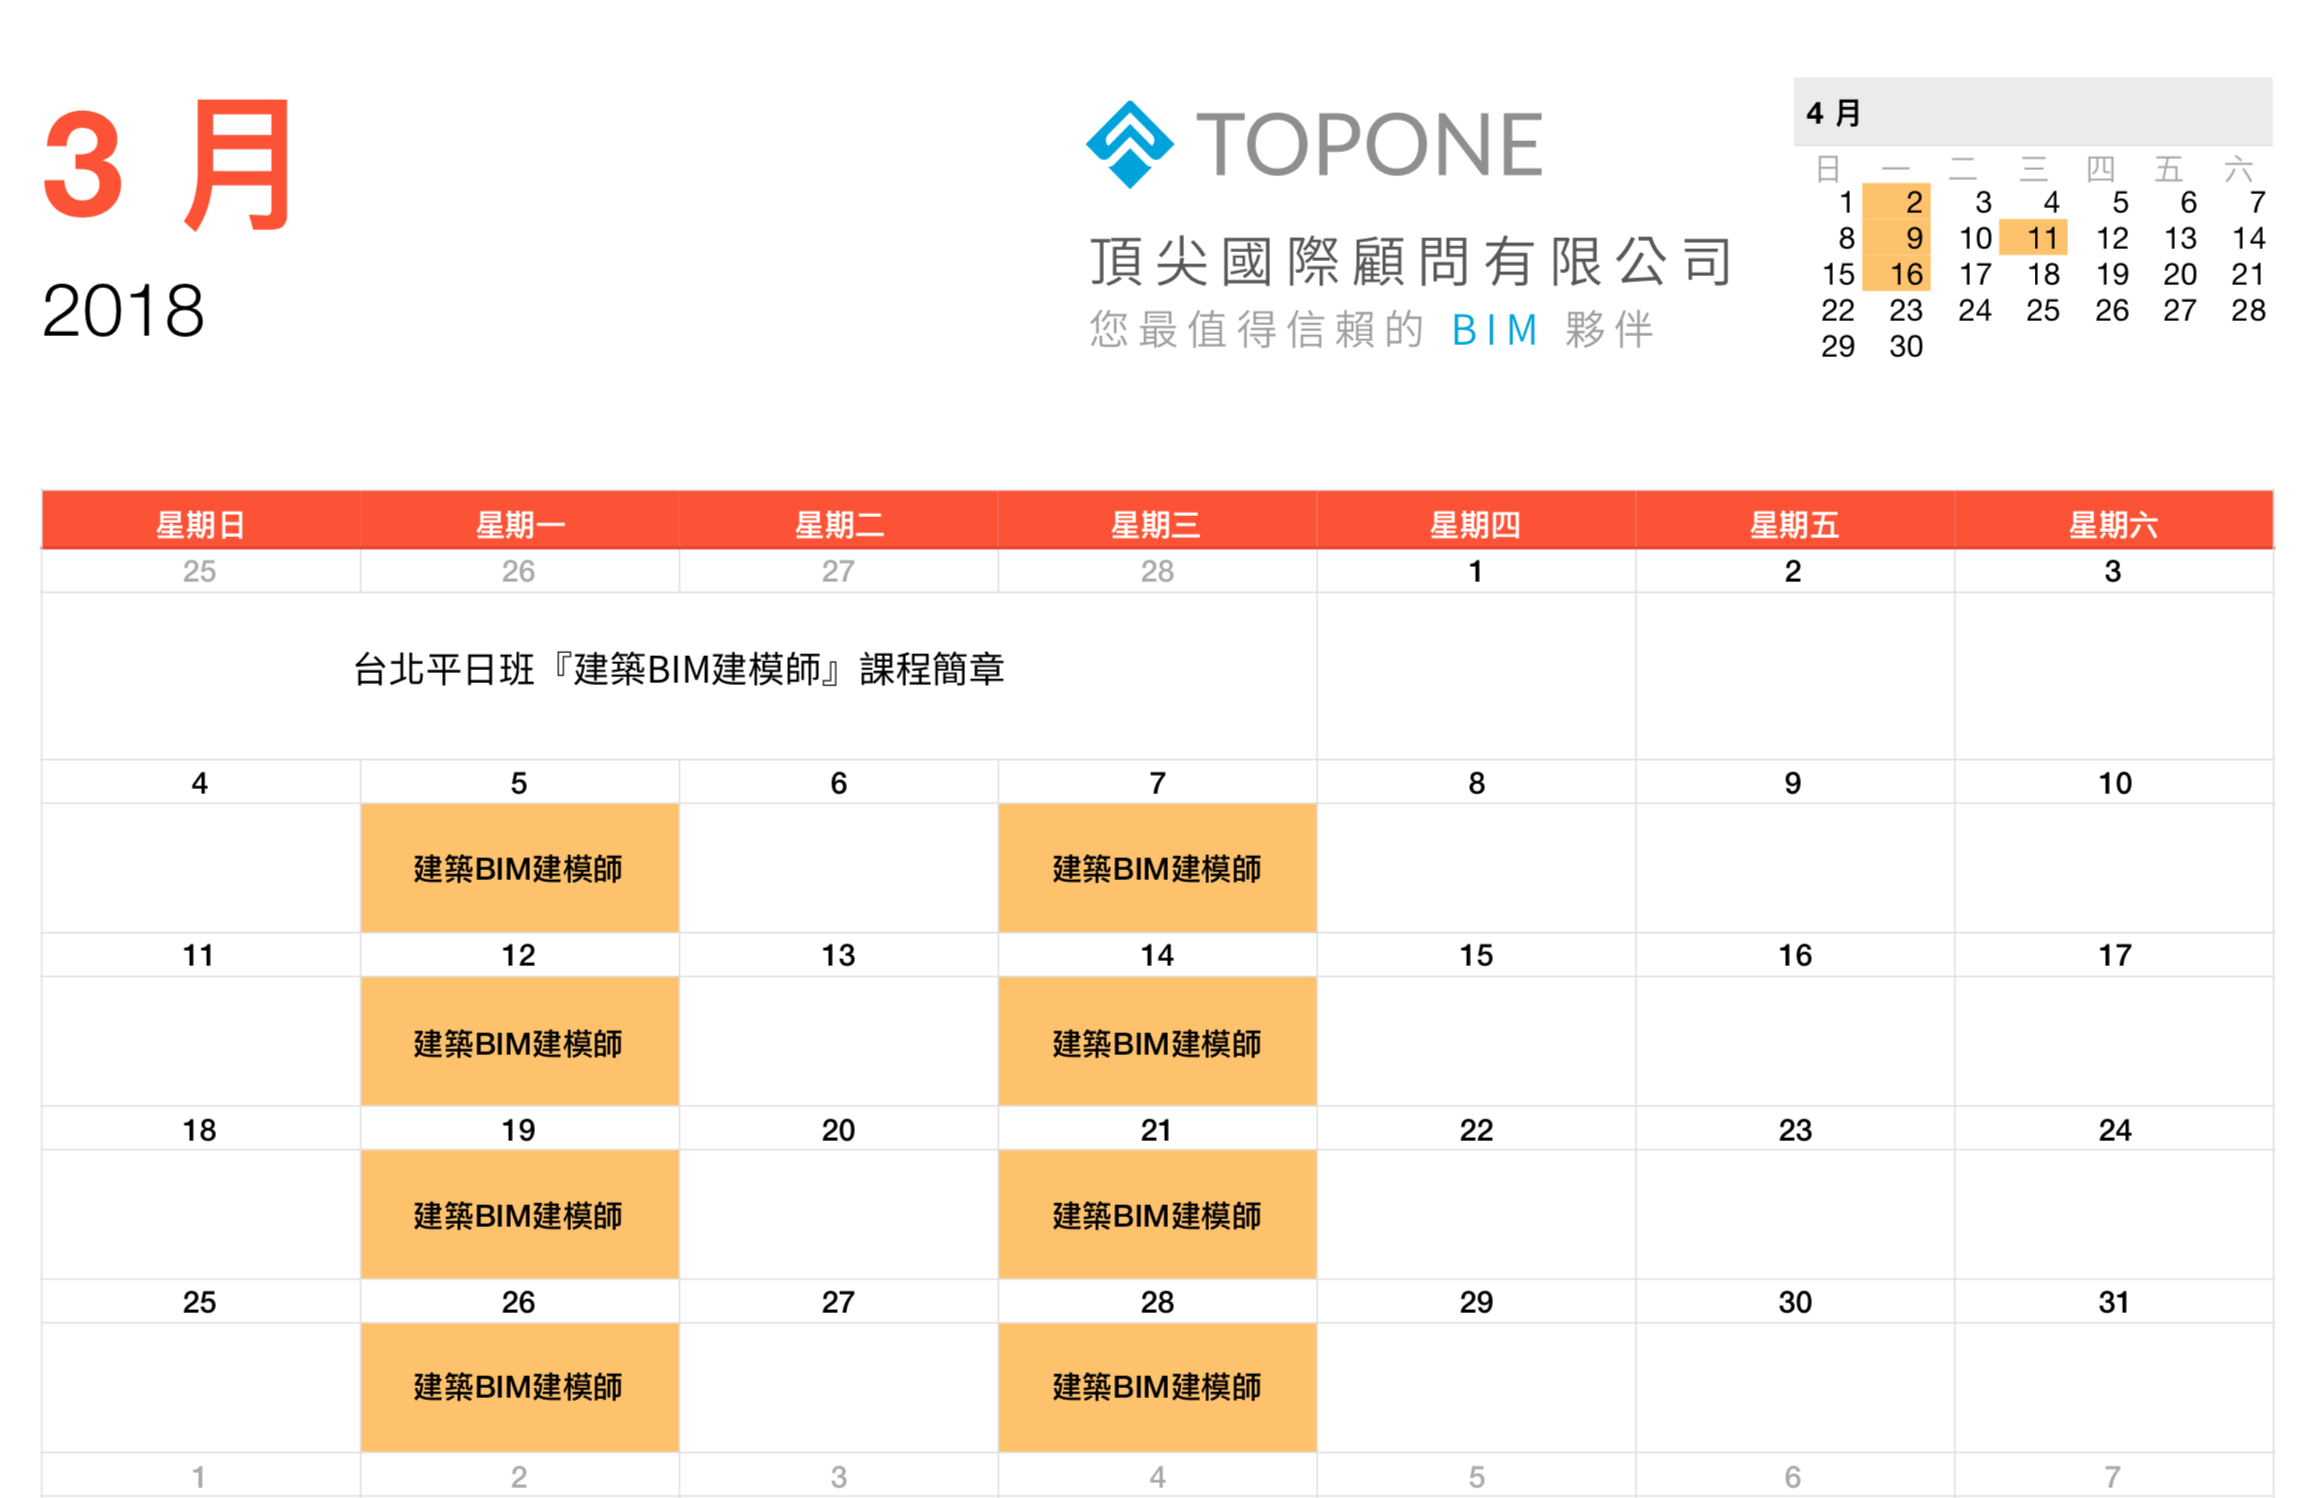Viewport: 2302px width, 1498px height.
Task: Open the March 28 BIM course block
Action: coord(1156,1386)
